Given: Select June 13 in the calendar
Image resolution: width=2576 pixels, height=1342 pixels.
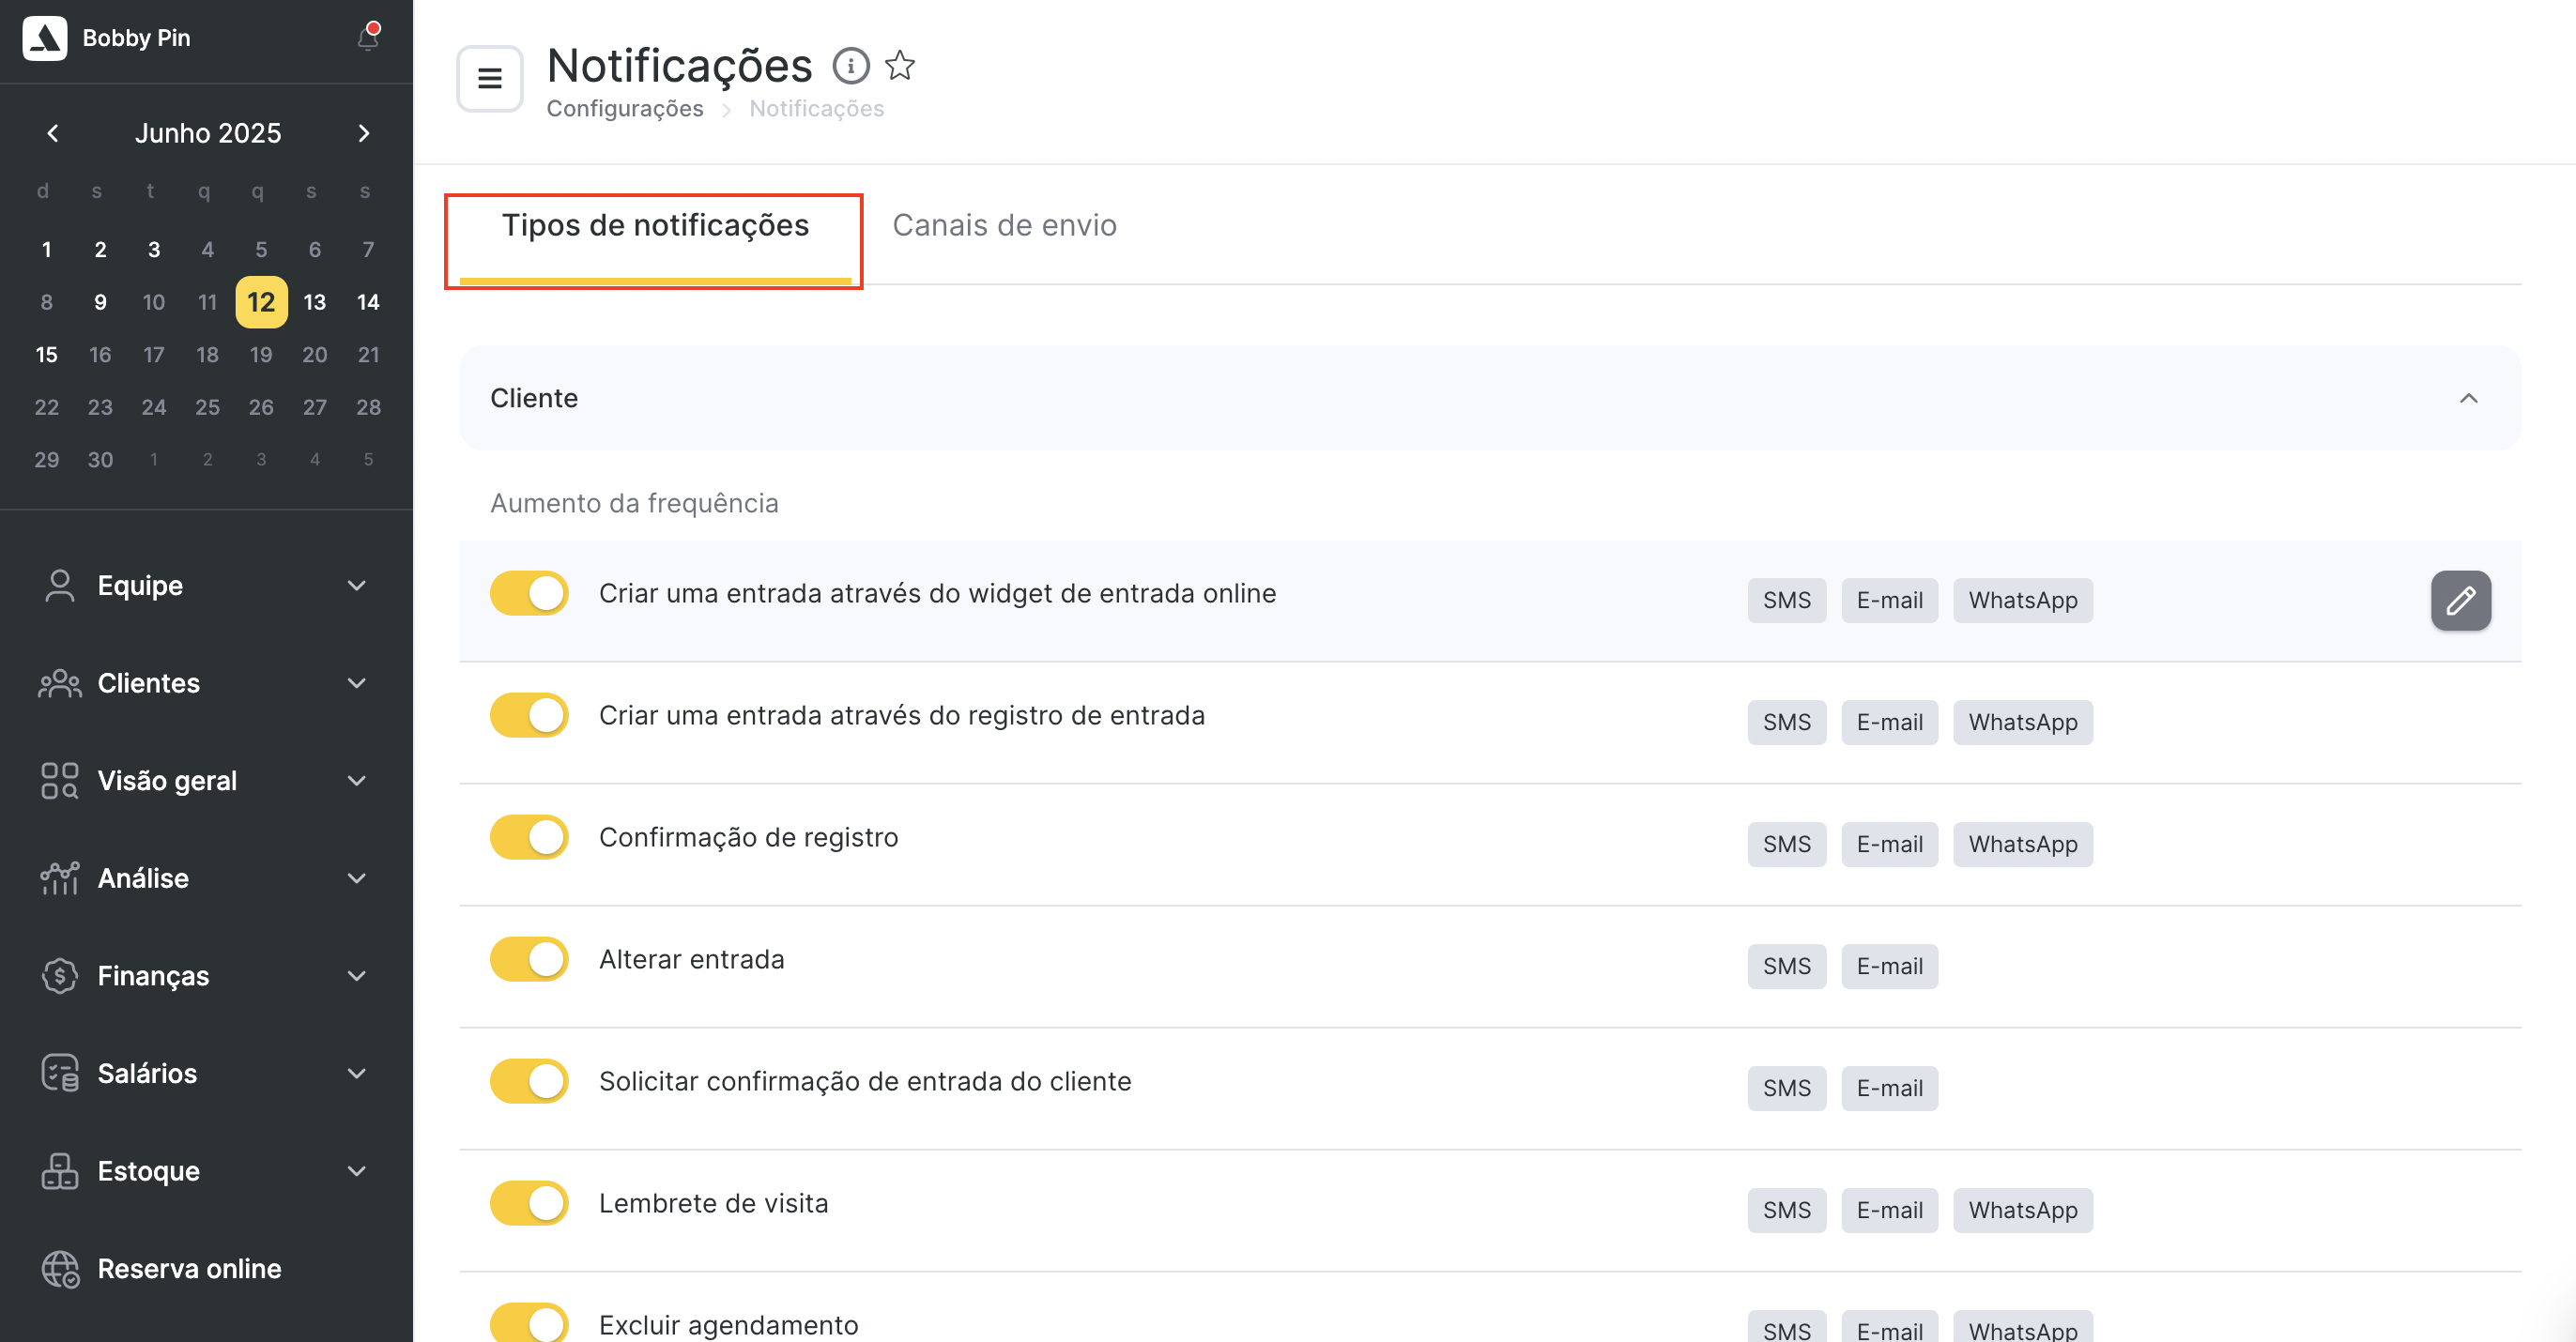Looking at the screenshot, I should click(314, 302).
